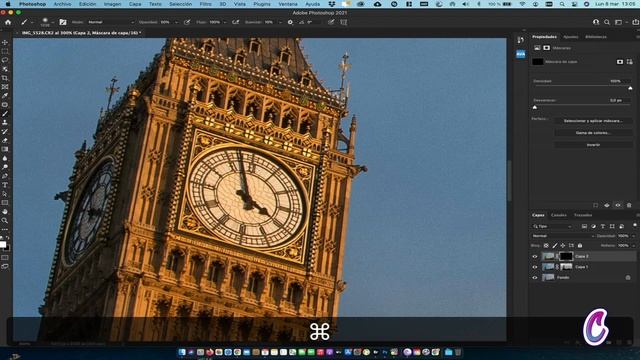The height and width of the screenshot is (360, 640).
Task: Open the Filtro menu
Action: point(205,4)
